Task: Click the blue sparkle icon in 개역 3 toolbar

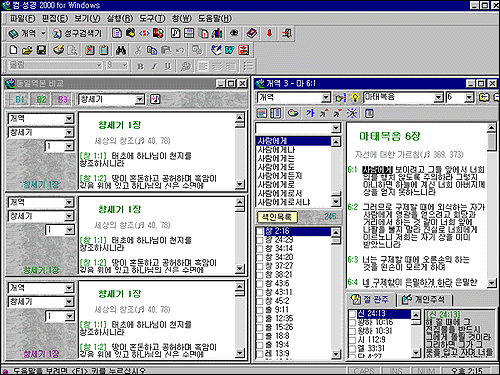Action: tap(352, 113)
